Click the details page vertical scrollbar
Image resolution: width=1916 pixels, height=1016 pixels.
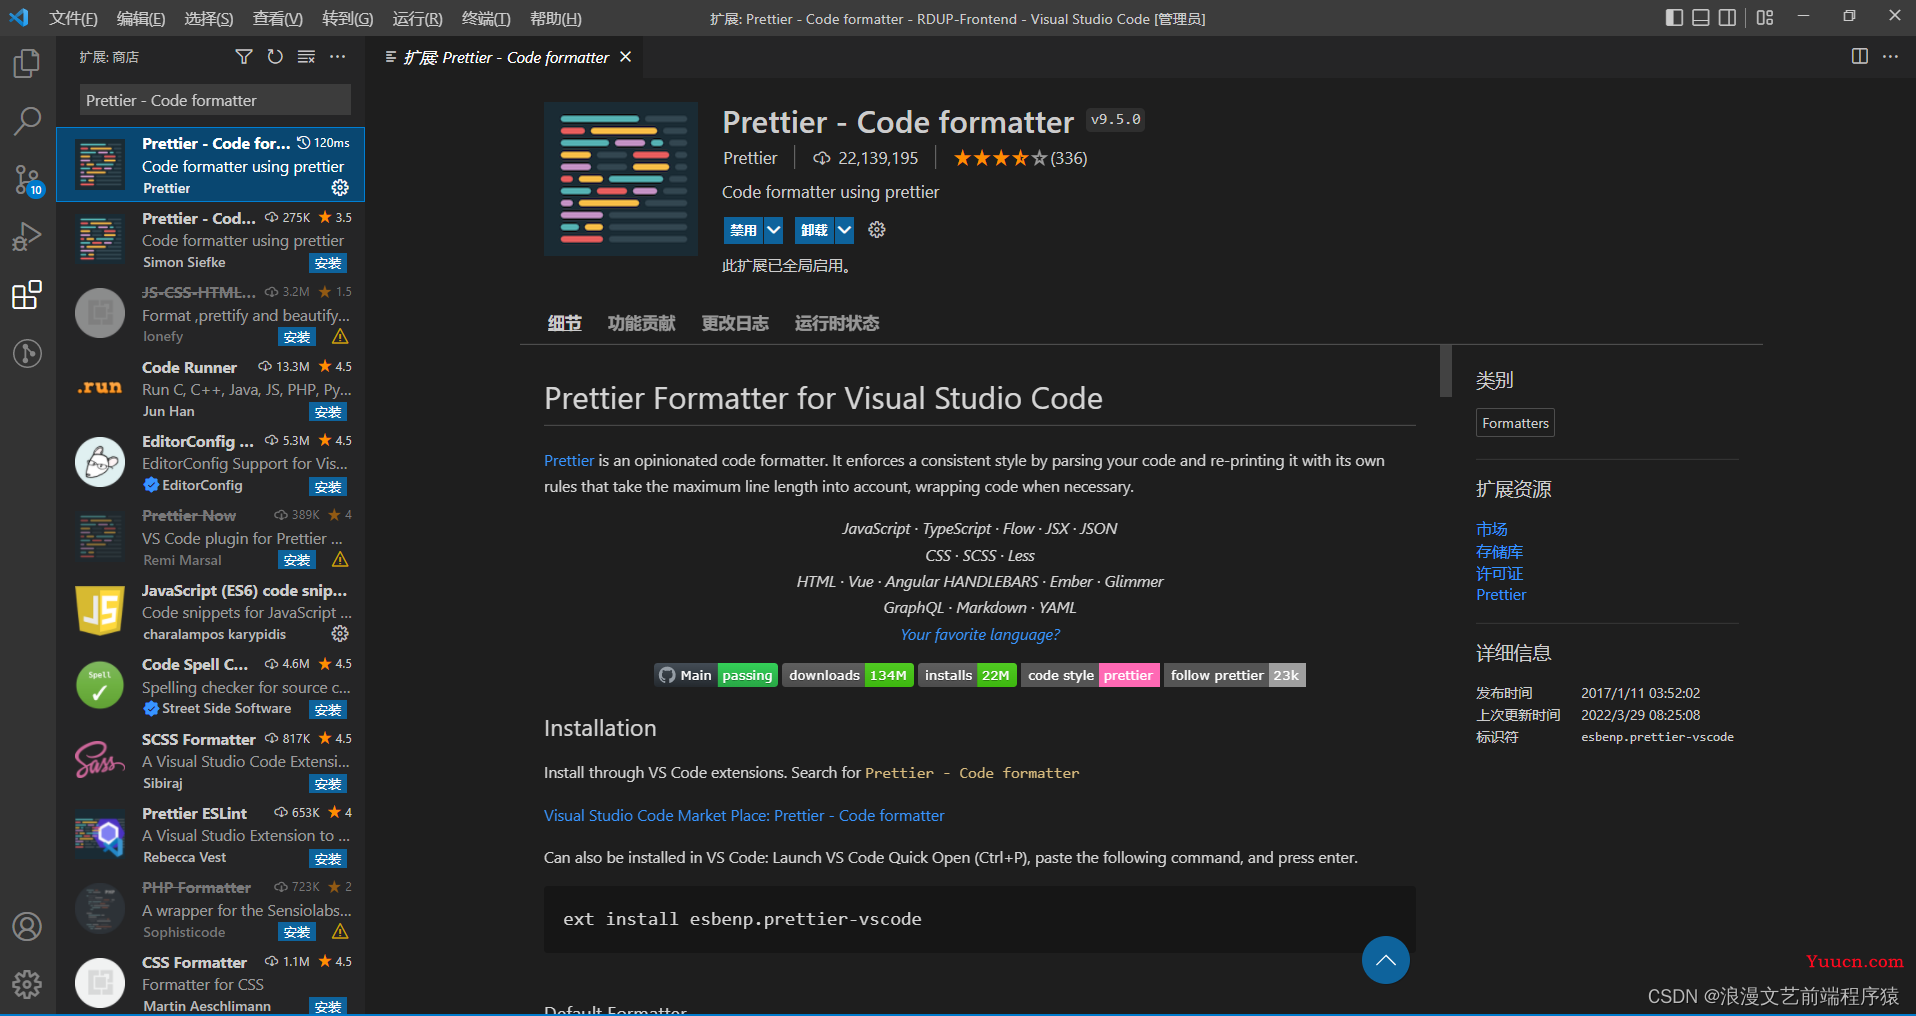click(x=1445, y=371)
